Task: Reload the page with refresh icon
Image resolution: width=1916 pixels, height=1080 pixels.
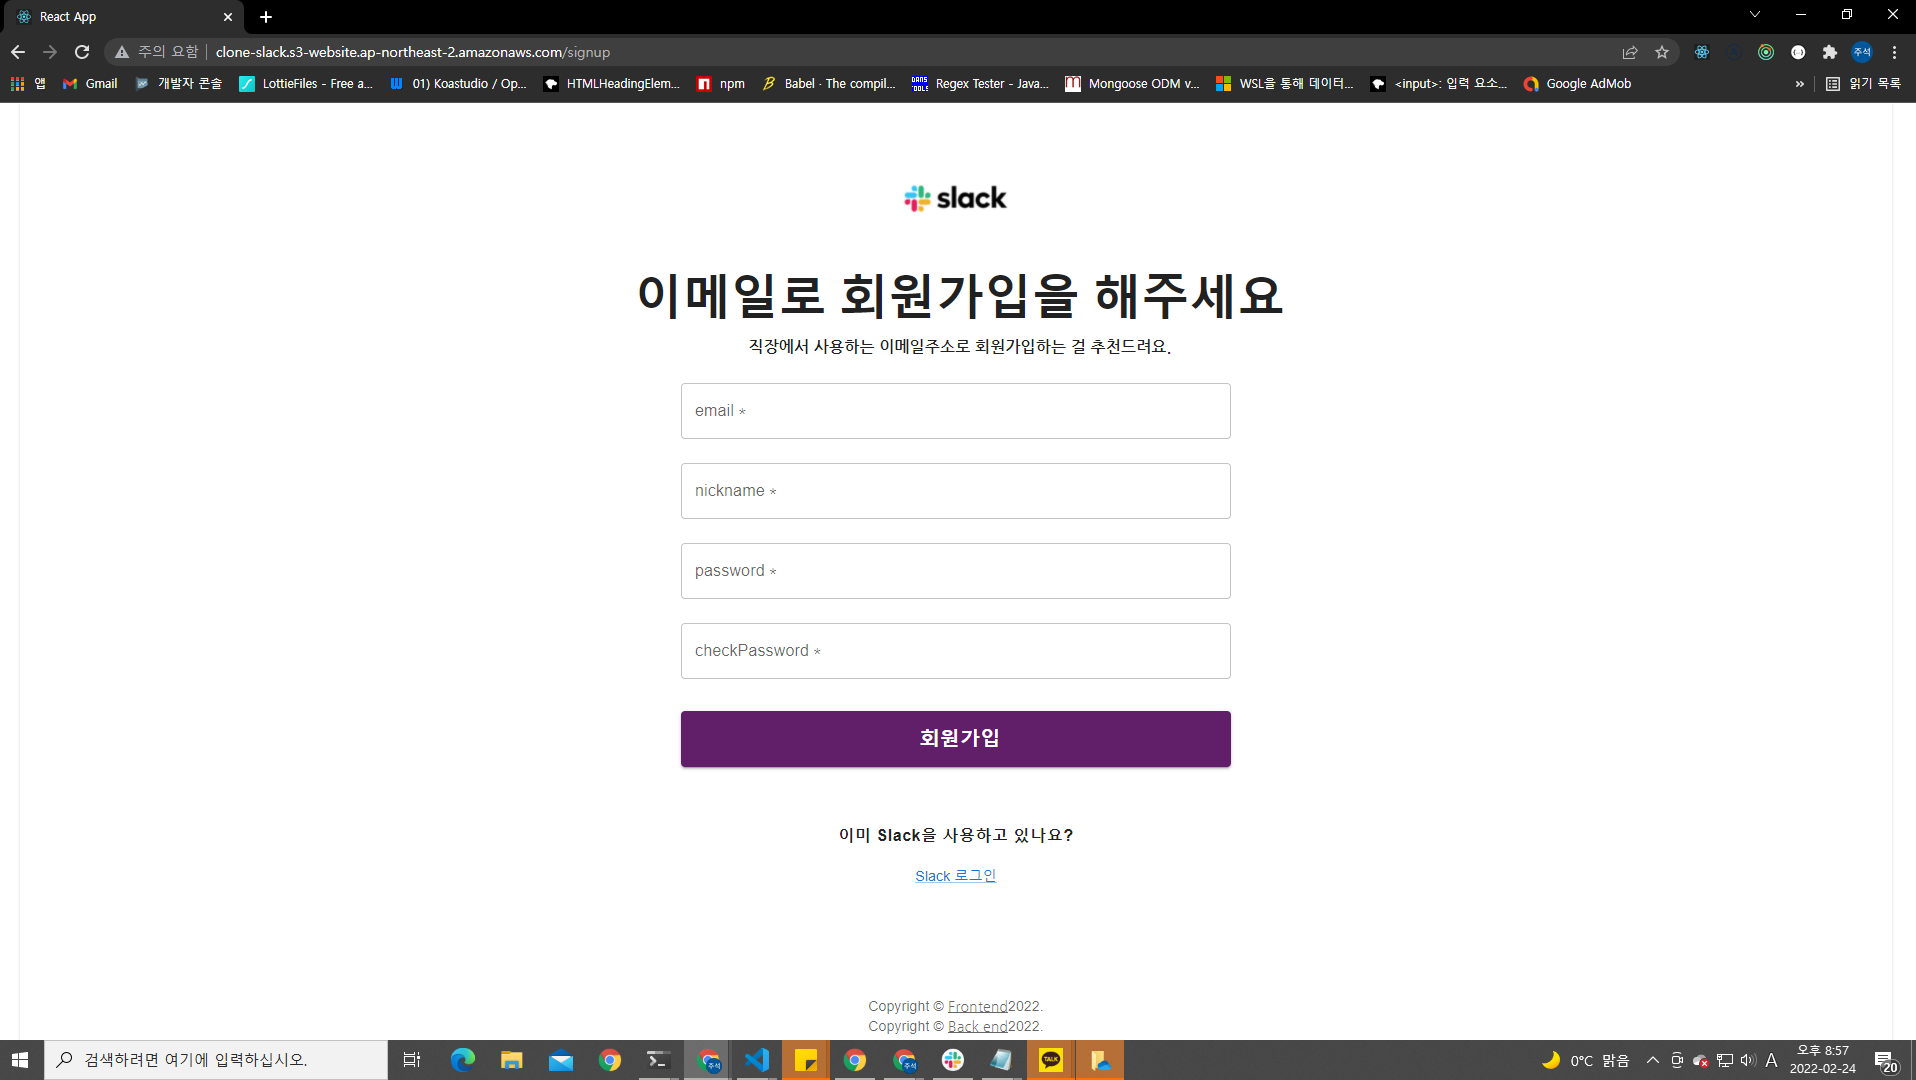Action: point(82,52)
